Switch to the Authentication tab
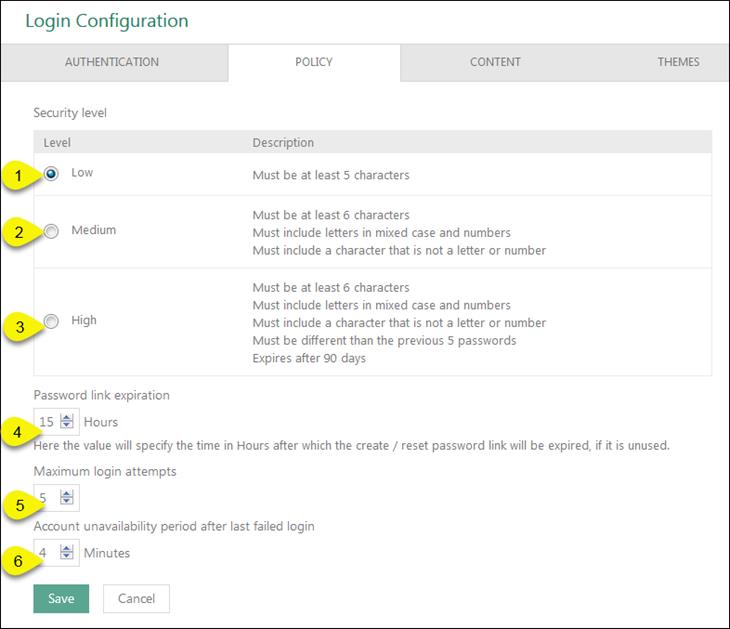Screen dimensions: 730x629 click(112, 62)
